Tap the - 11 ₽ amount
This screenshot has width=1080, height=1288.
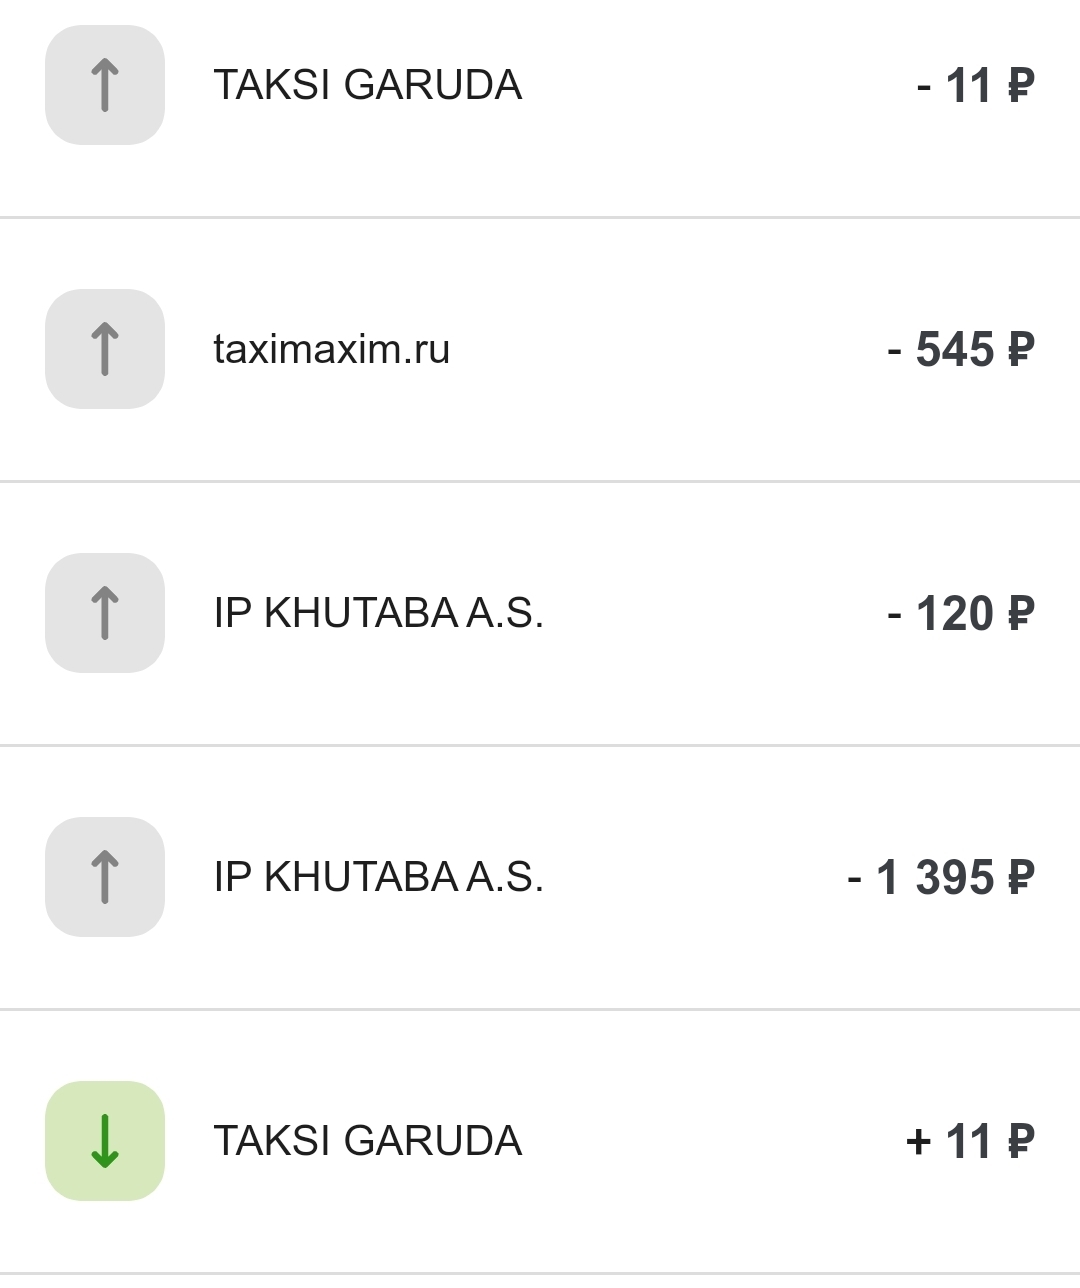click(975, 85)
